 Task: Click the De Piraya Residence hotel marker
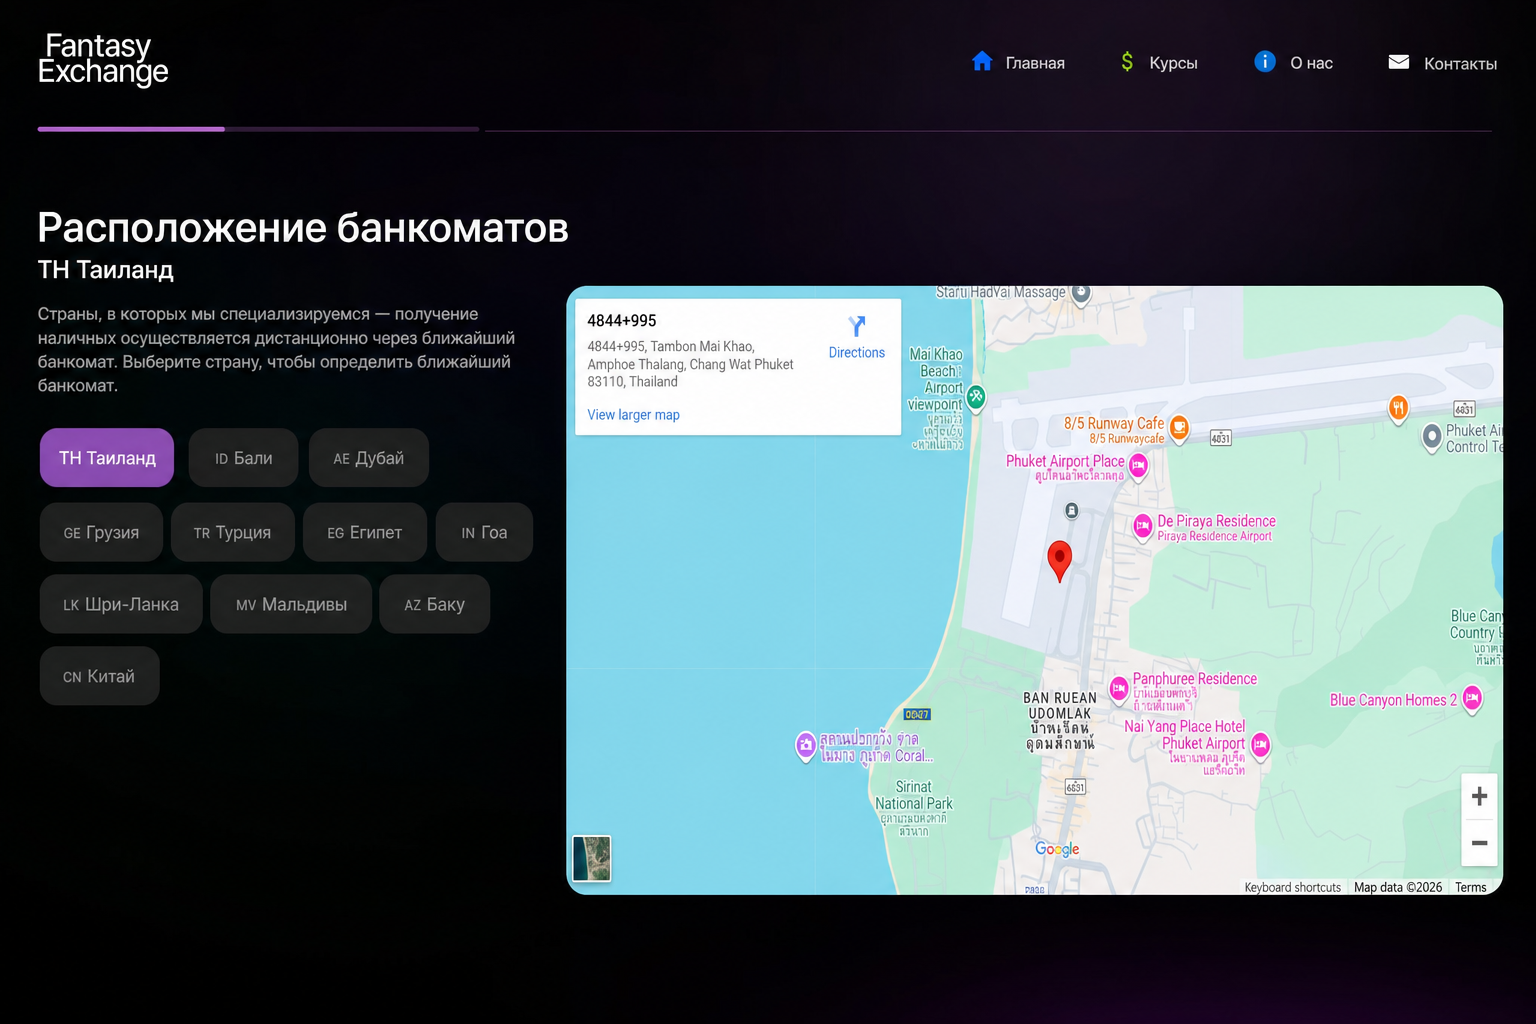1143,525
